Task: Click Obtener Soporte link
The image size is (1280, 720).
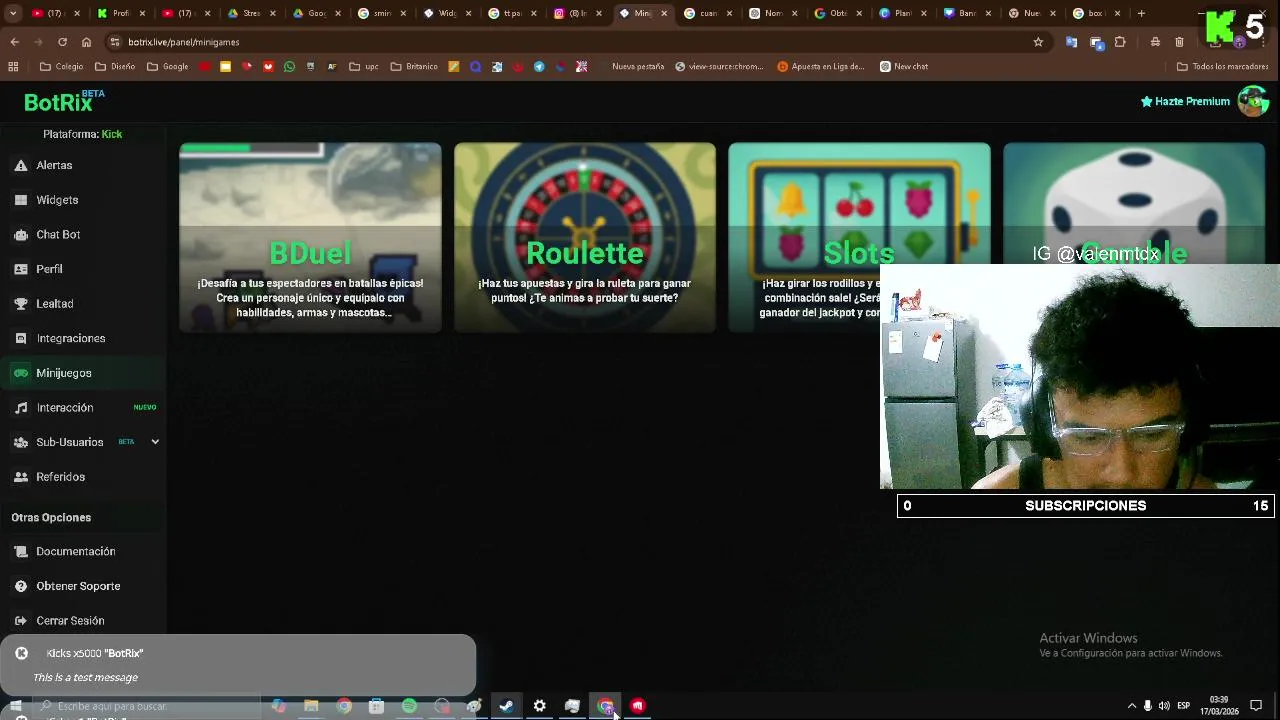Action: point(78,586)
